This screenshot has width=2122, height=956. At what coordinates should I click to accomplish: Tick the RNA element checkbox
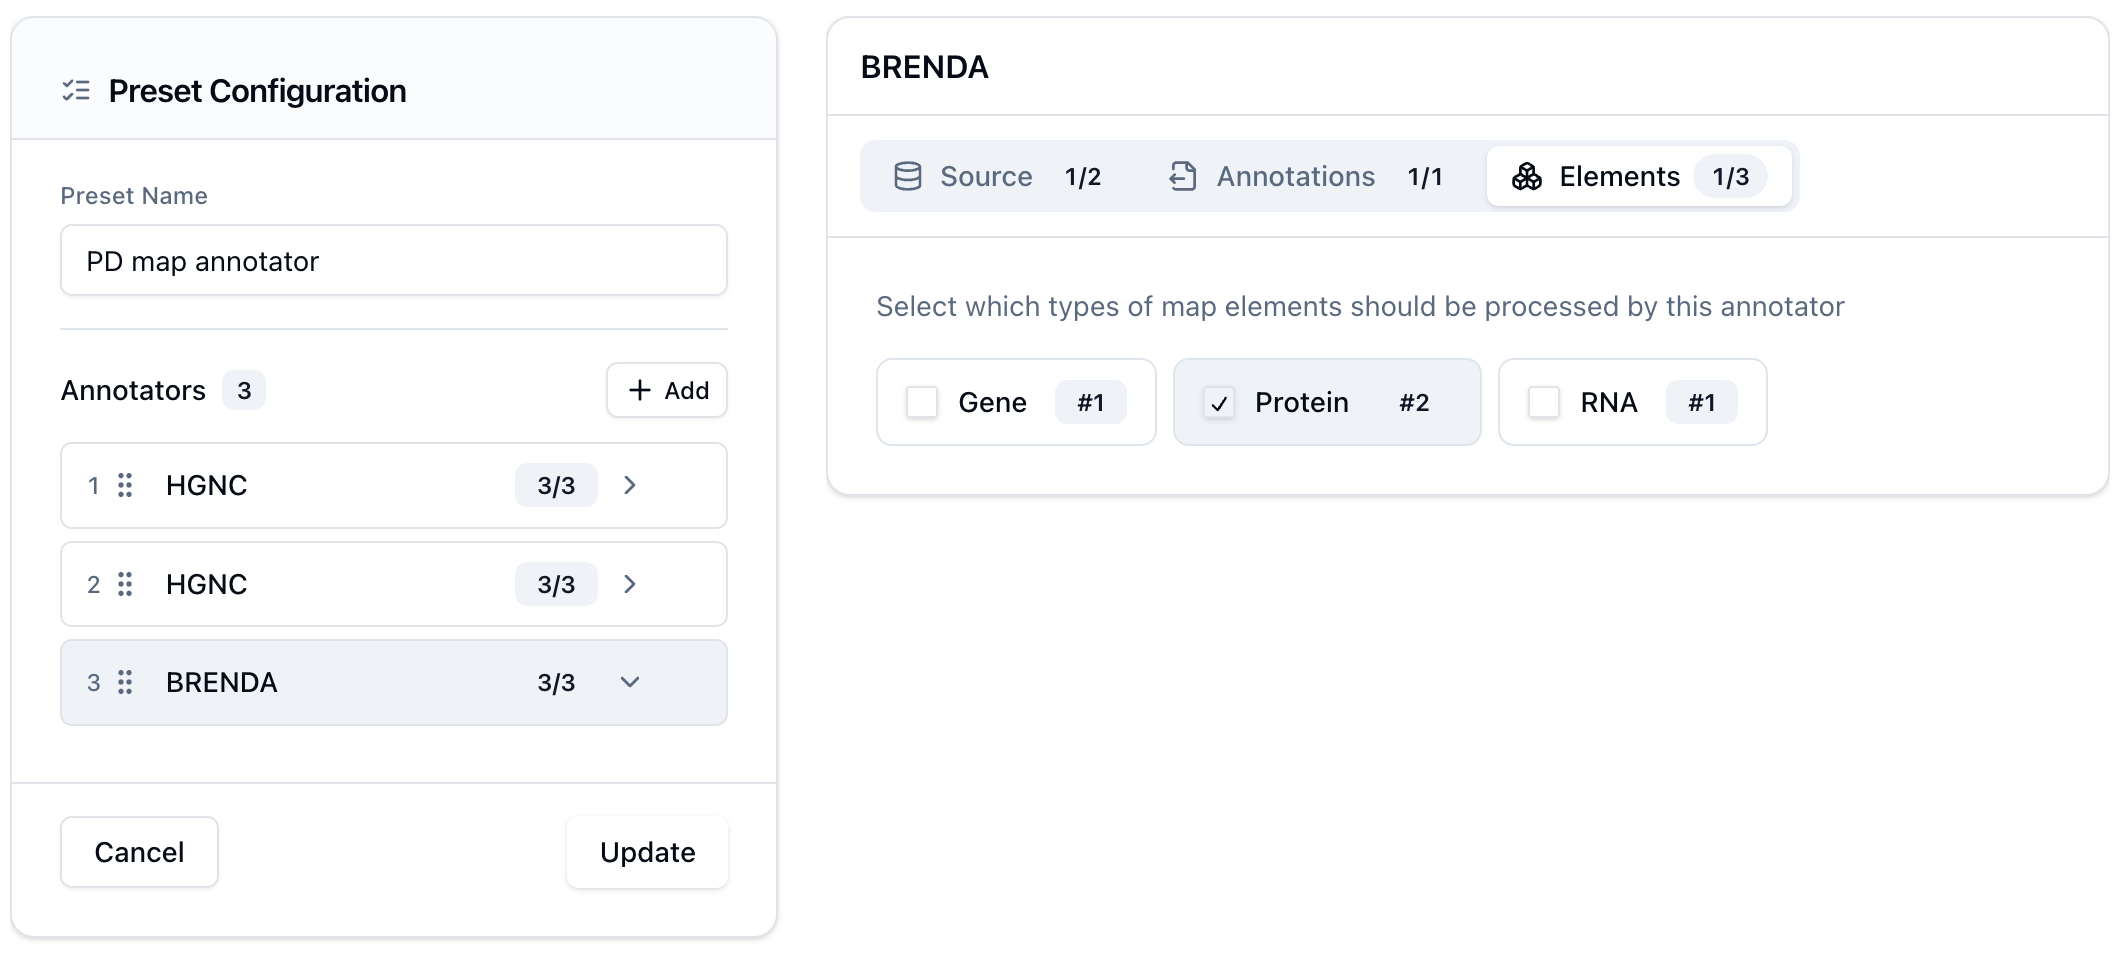(1543, 402)
